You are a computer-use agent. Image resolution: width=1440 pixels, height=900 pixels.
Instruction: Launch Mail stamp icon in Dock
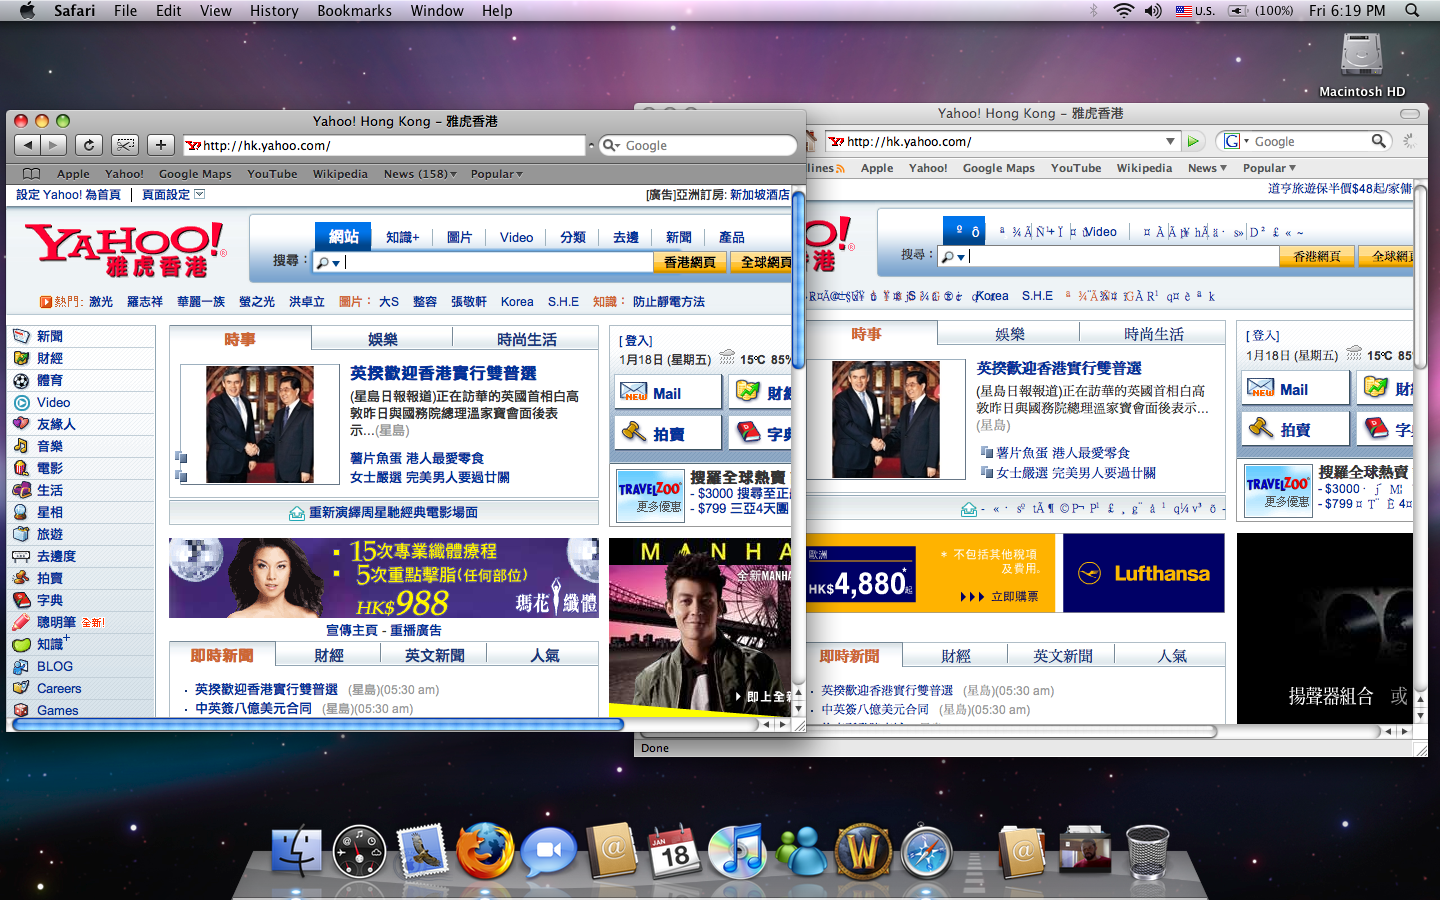click(421, 851)
